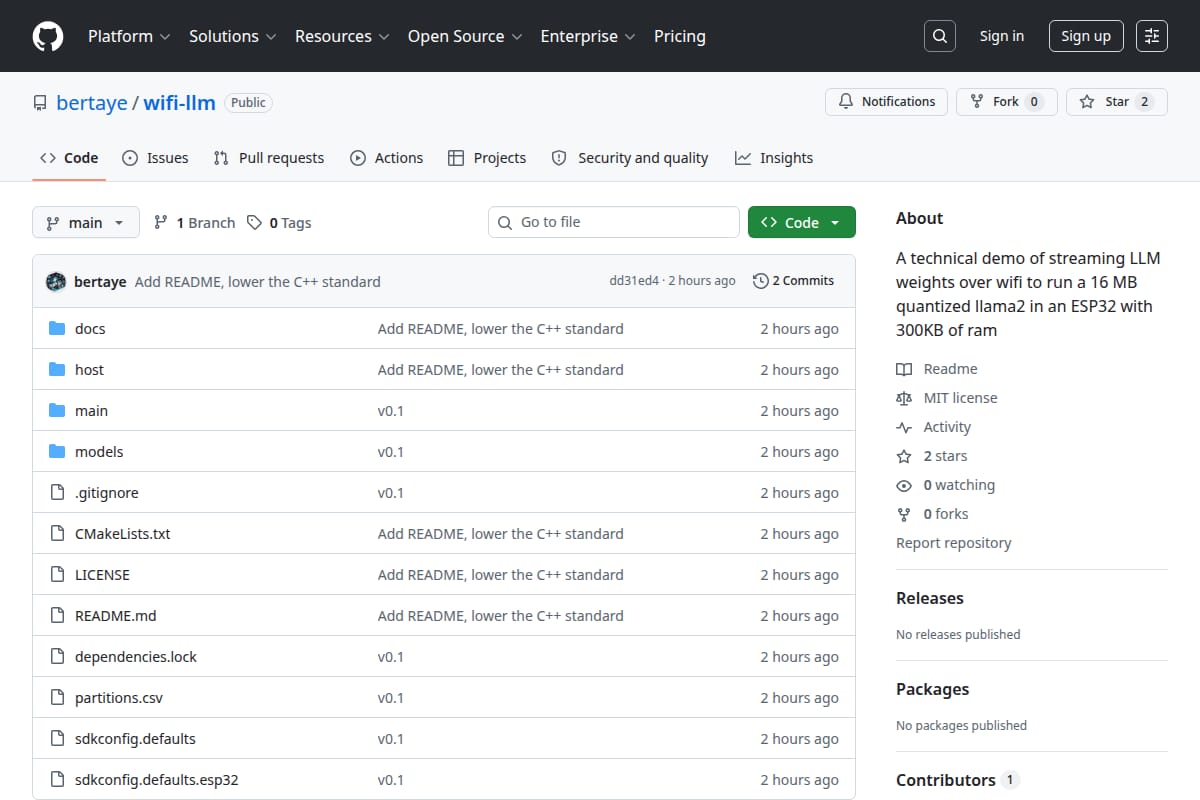Viewport: 1200px width, 800px height.
Task: Click the bell icon in Notifications button
Action: [x=846, y=102]
